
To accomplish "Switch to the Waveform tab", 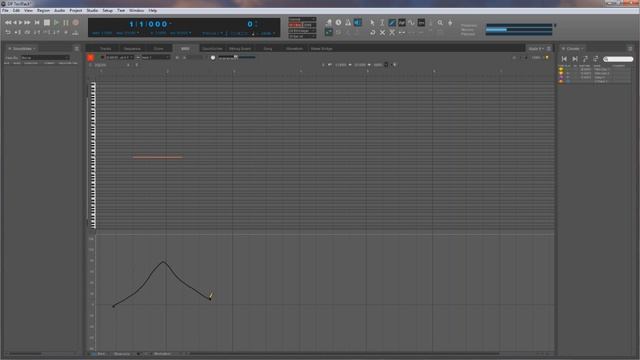I will click(294, 49).
